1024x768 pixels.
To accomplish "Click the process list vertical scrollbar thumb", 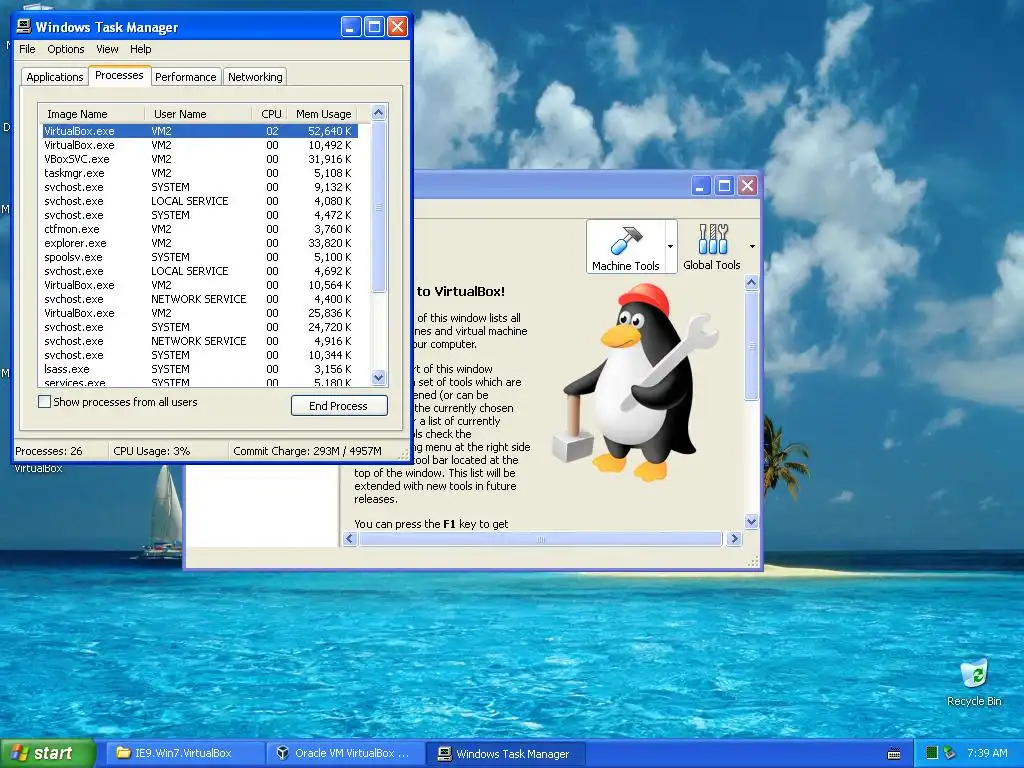I will [x=378, y=207].
